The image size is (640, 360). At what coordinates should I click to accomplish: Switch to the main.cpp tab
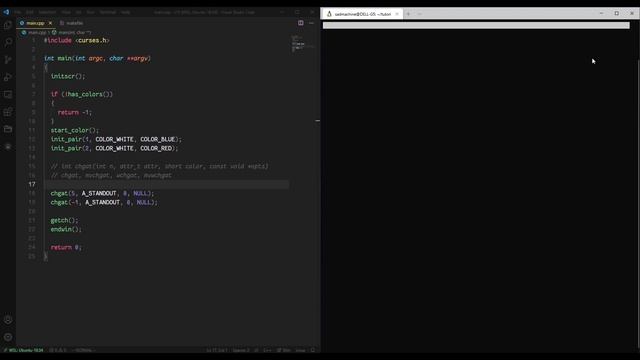point(35,23)
